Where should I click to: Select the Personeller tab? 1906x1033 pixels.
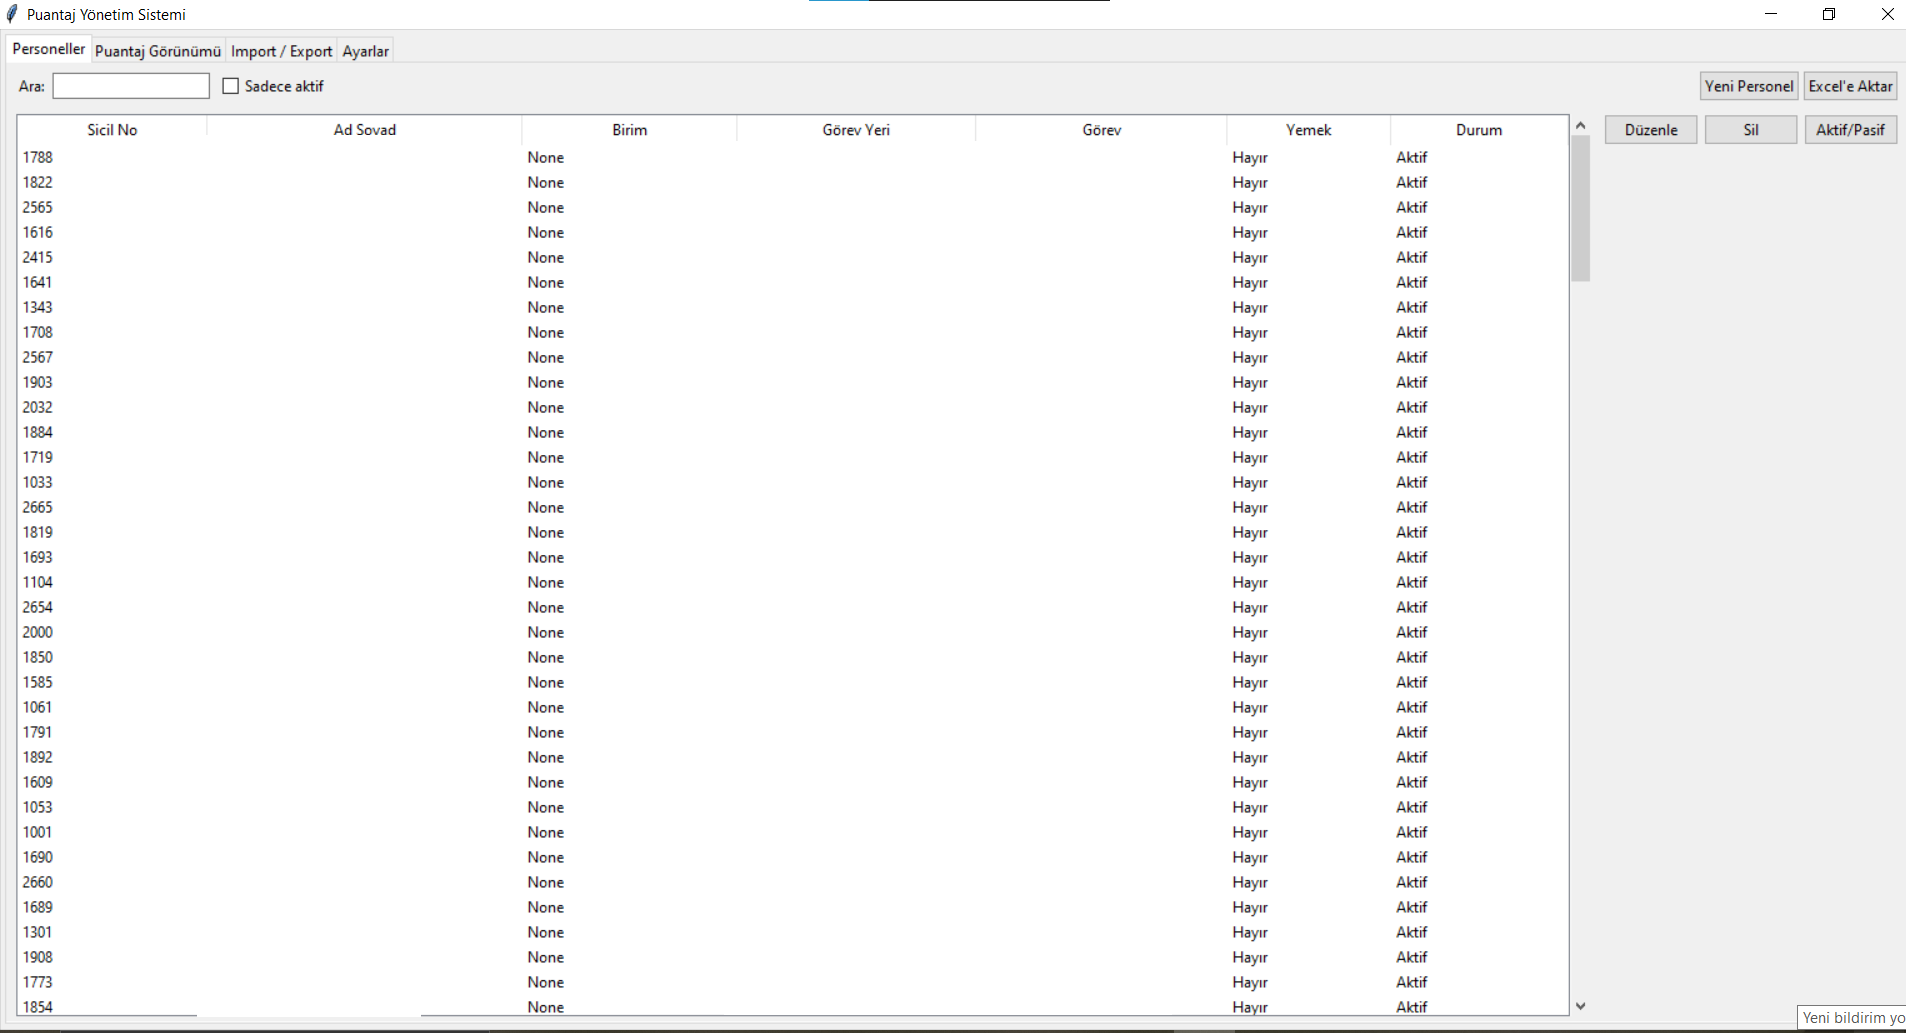(x=48, y=49)
